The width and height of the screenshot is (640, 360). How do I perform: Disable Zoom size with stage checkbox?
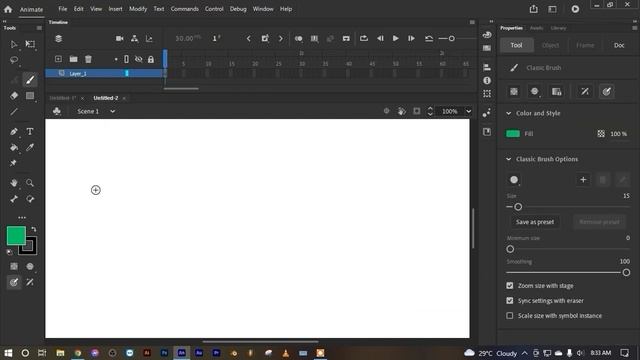click(x=510, y=286)
